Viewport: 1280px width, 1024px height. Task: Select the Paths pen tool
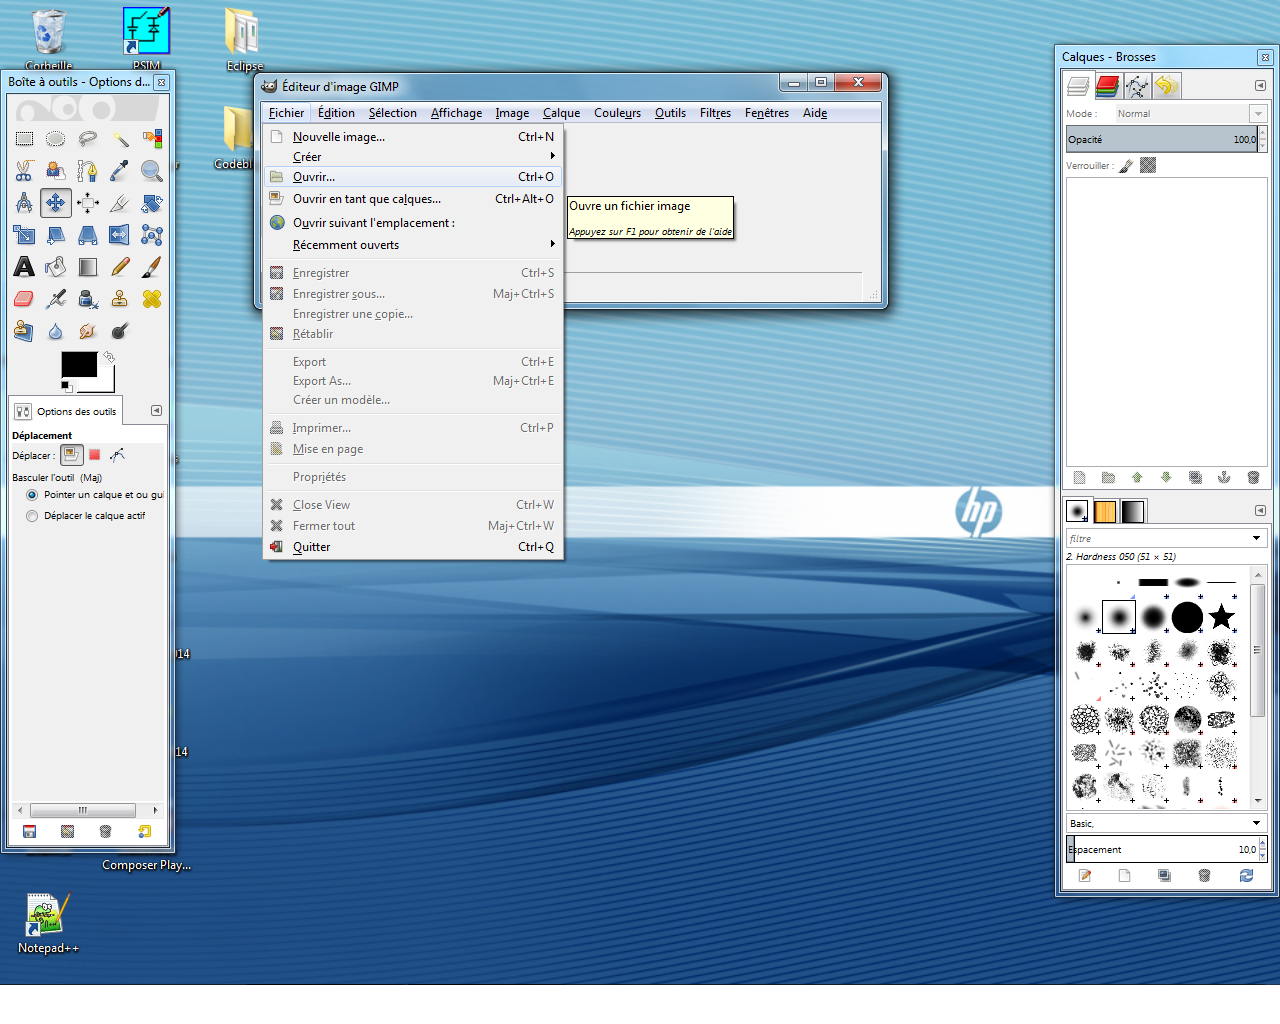coord(88,171)
